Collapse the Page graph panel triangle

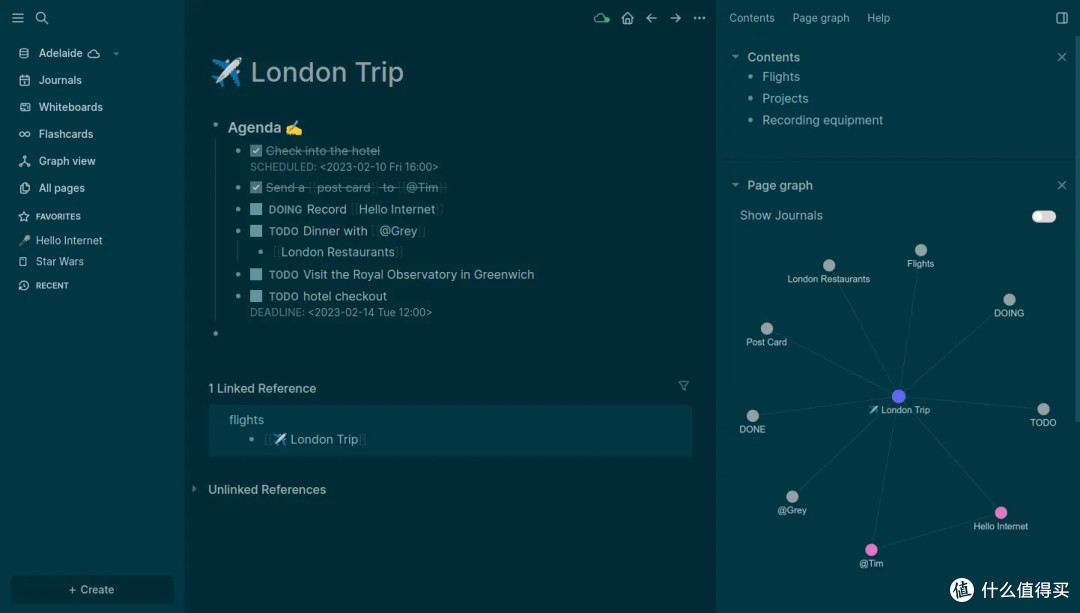coord(735,185)
